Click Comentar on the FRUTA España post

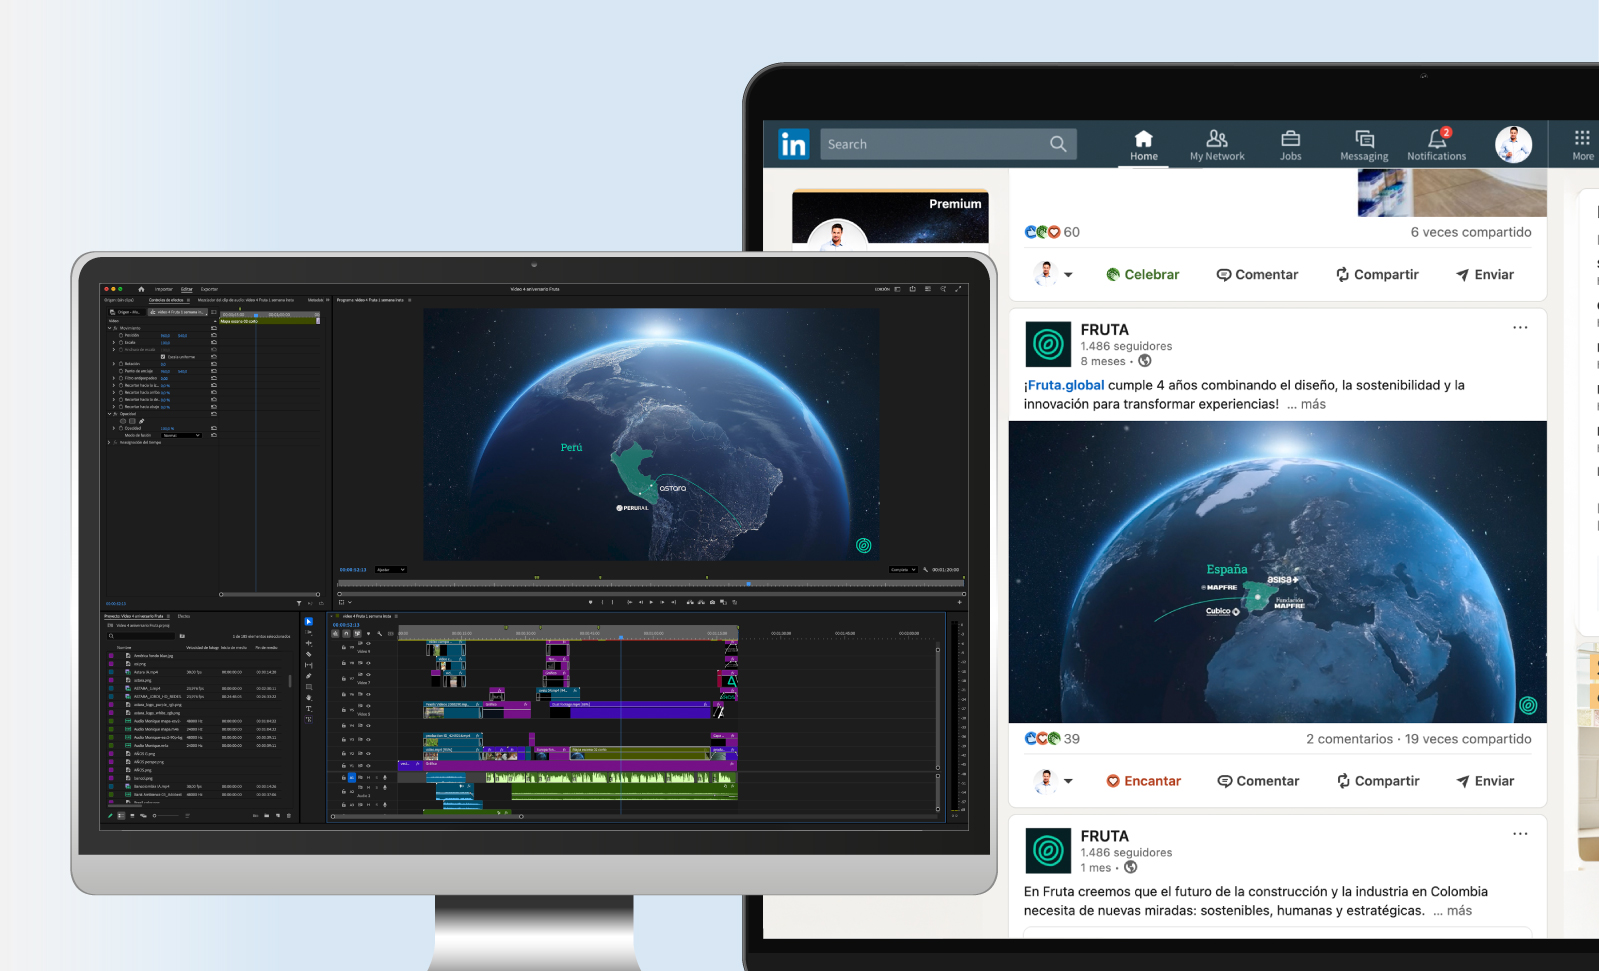pos(1258,781)
